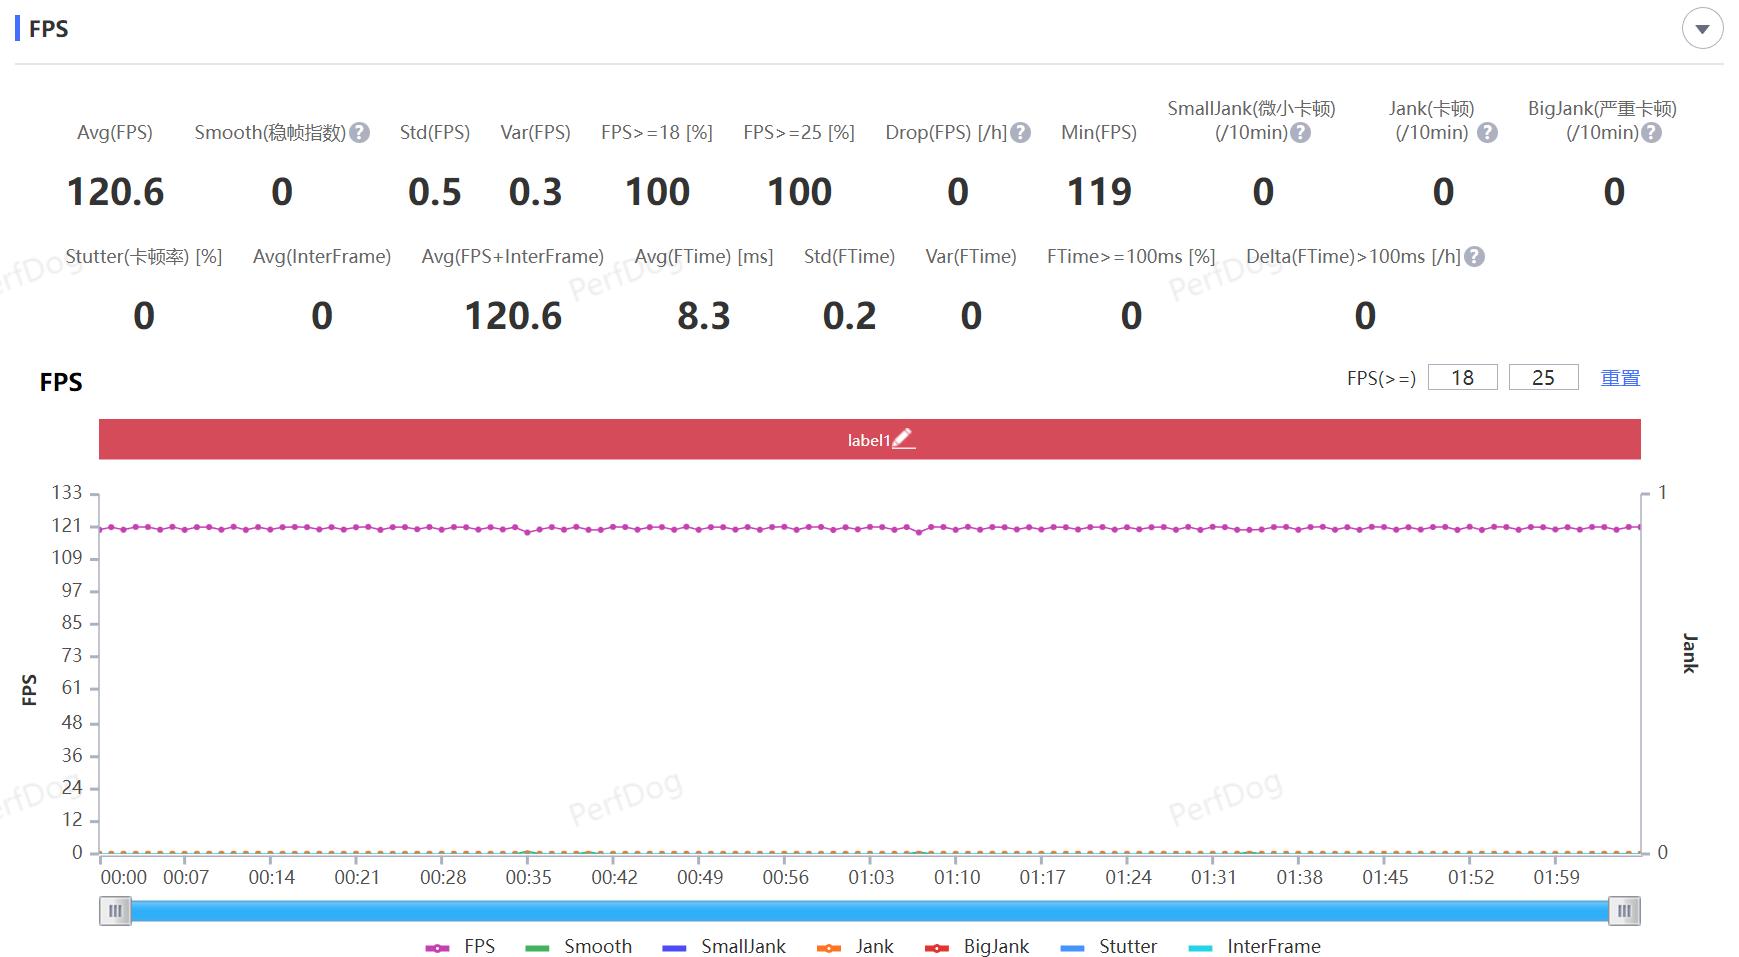The image size is (1739, 957).
Task: Click the Min(FPS) value 119
Action: tap(1099, 192)
